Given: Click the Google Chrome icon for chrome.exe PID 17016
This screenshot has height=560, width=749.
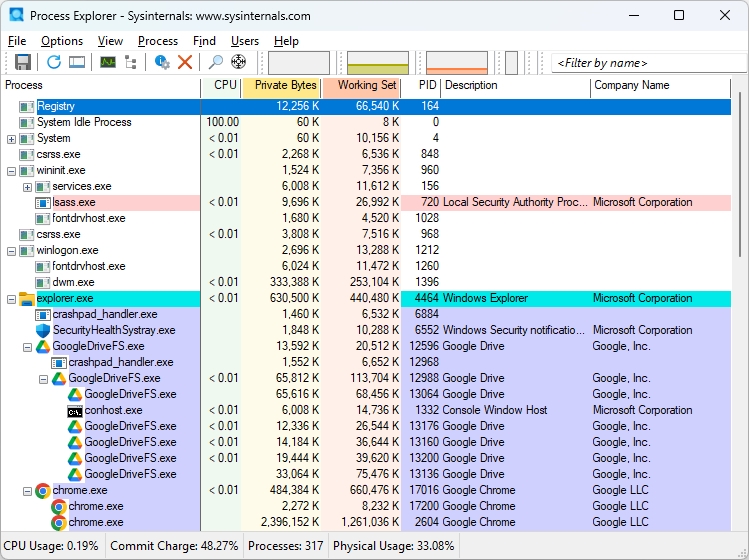Looking at the screenshot, I should tap(43, 490).
